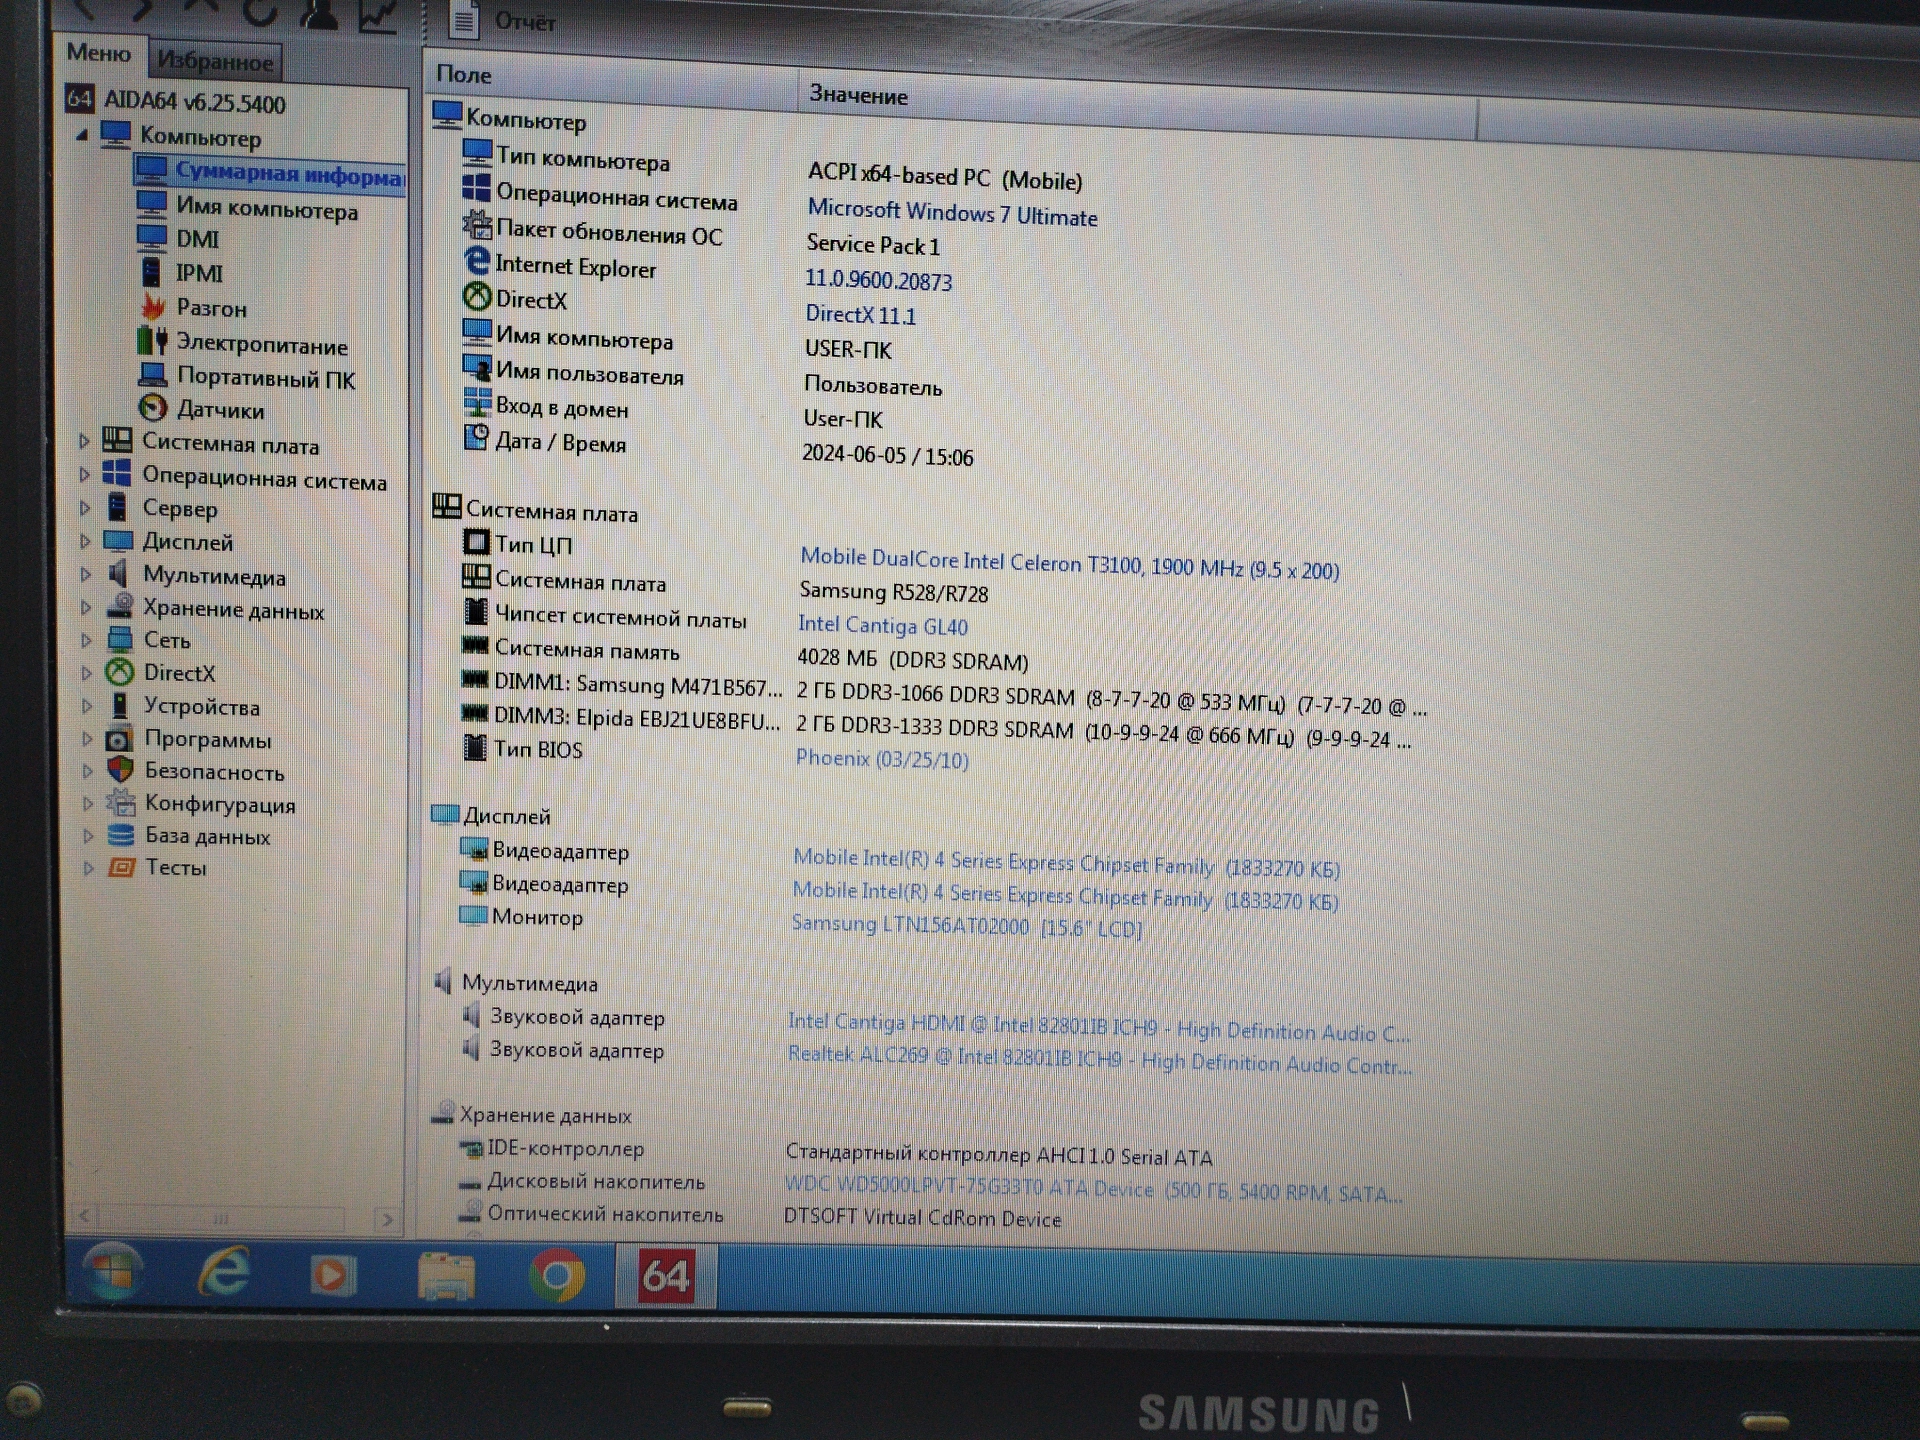Image resolution: width=1920 pixels, height=1440 pixels.
Task: Click the Отчёт report toolbar button
Action: (502, 20)
